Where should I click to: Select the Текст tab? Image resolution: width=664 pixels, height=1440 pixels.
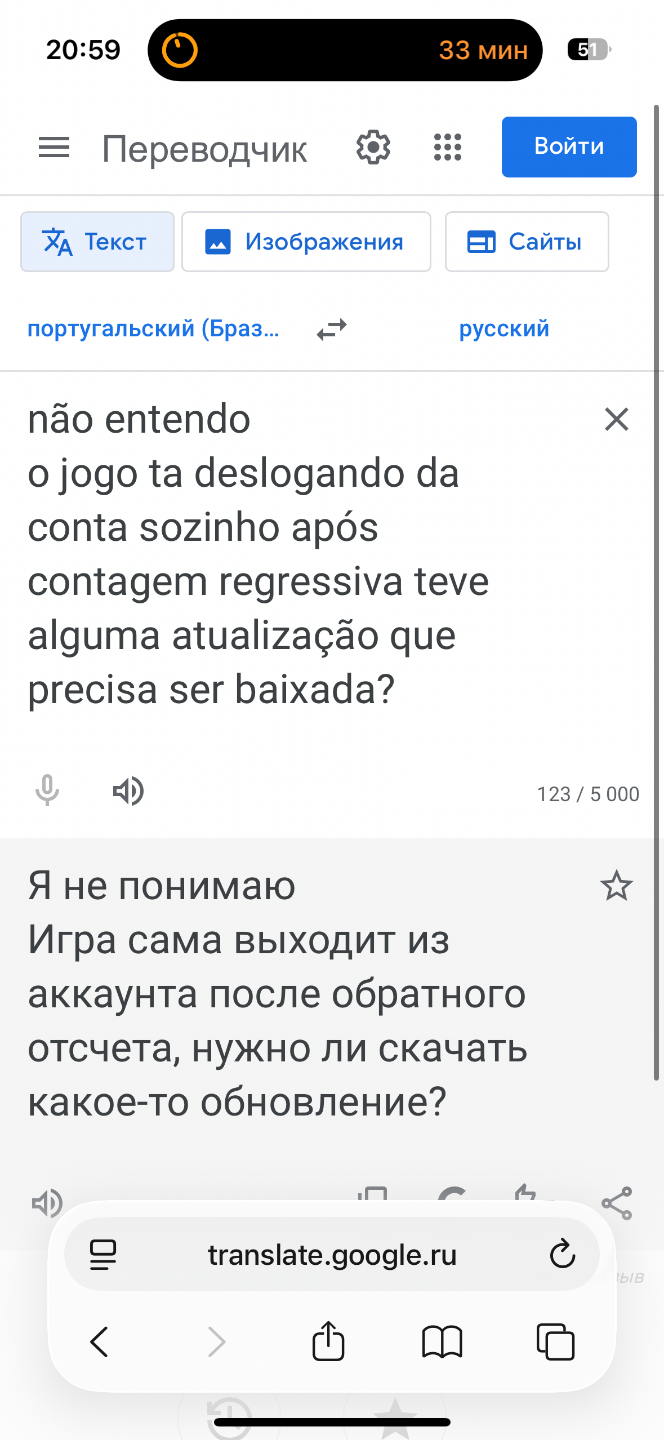pyautogui.click(x=97, y=242)
